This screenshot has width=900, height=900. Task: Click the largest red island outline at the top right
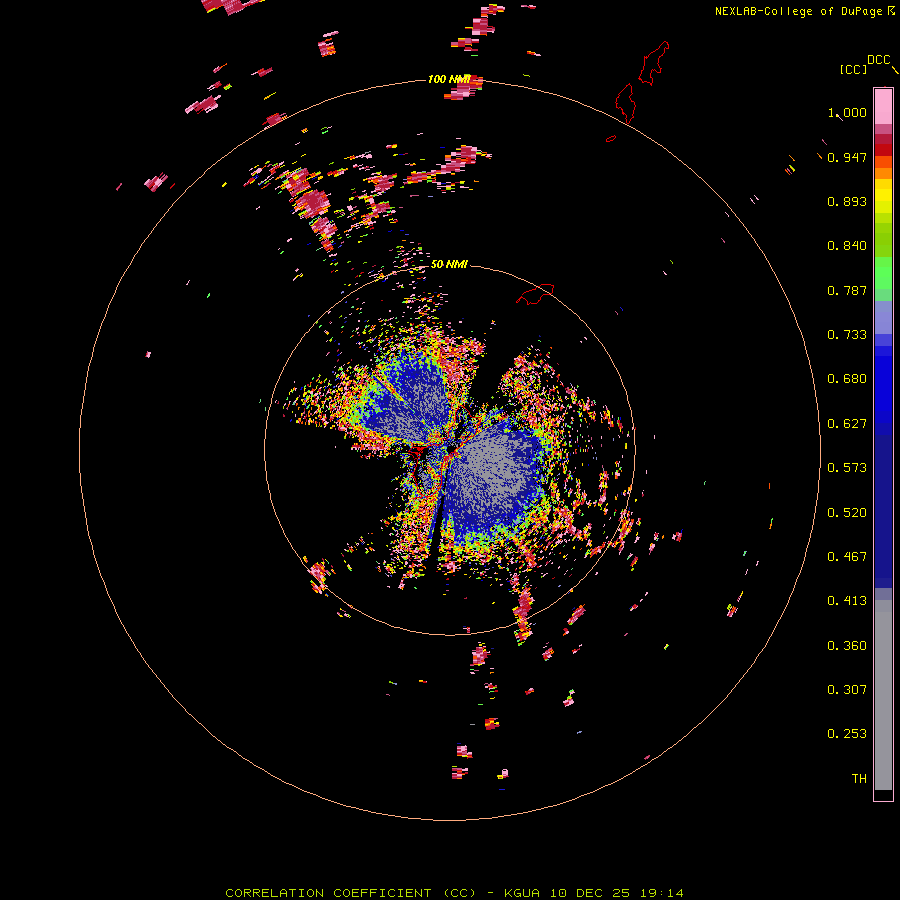(654, 63)
